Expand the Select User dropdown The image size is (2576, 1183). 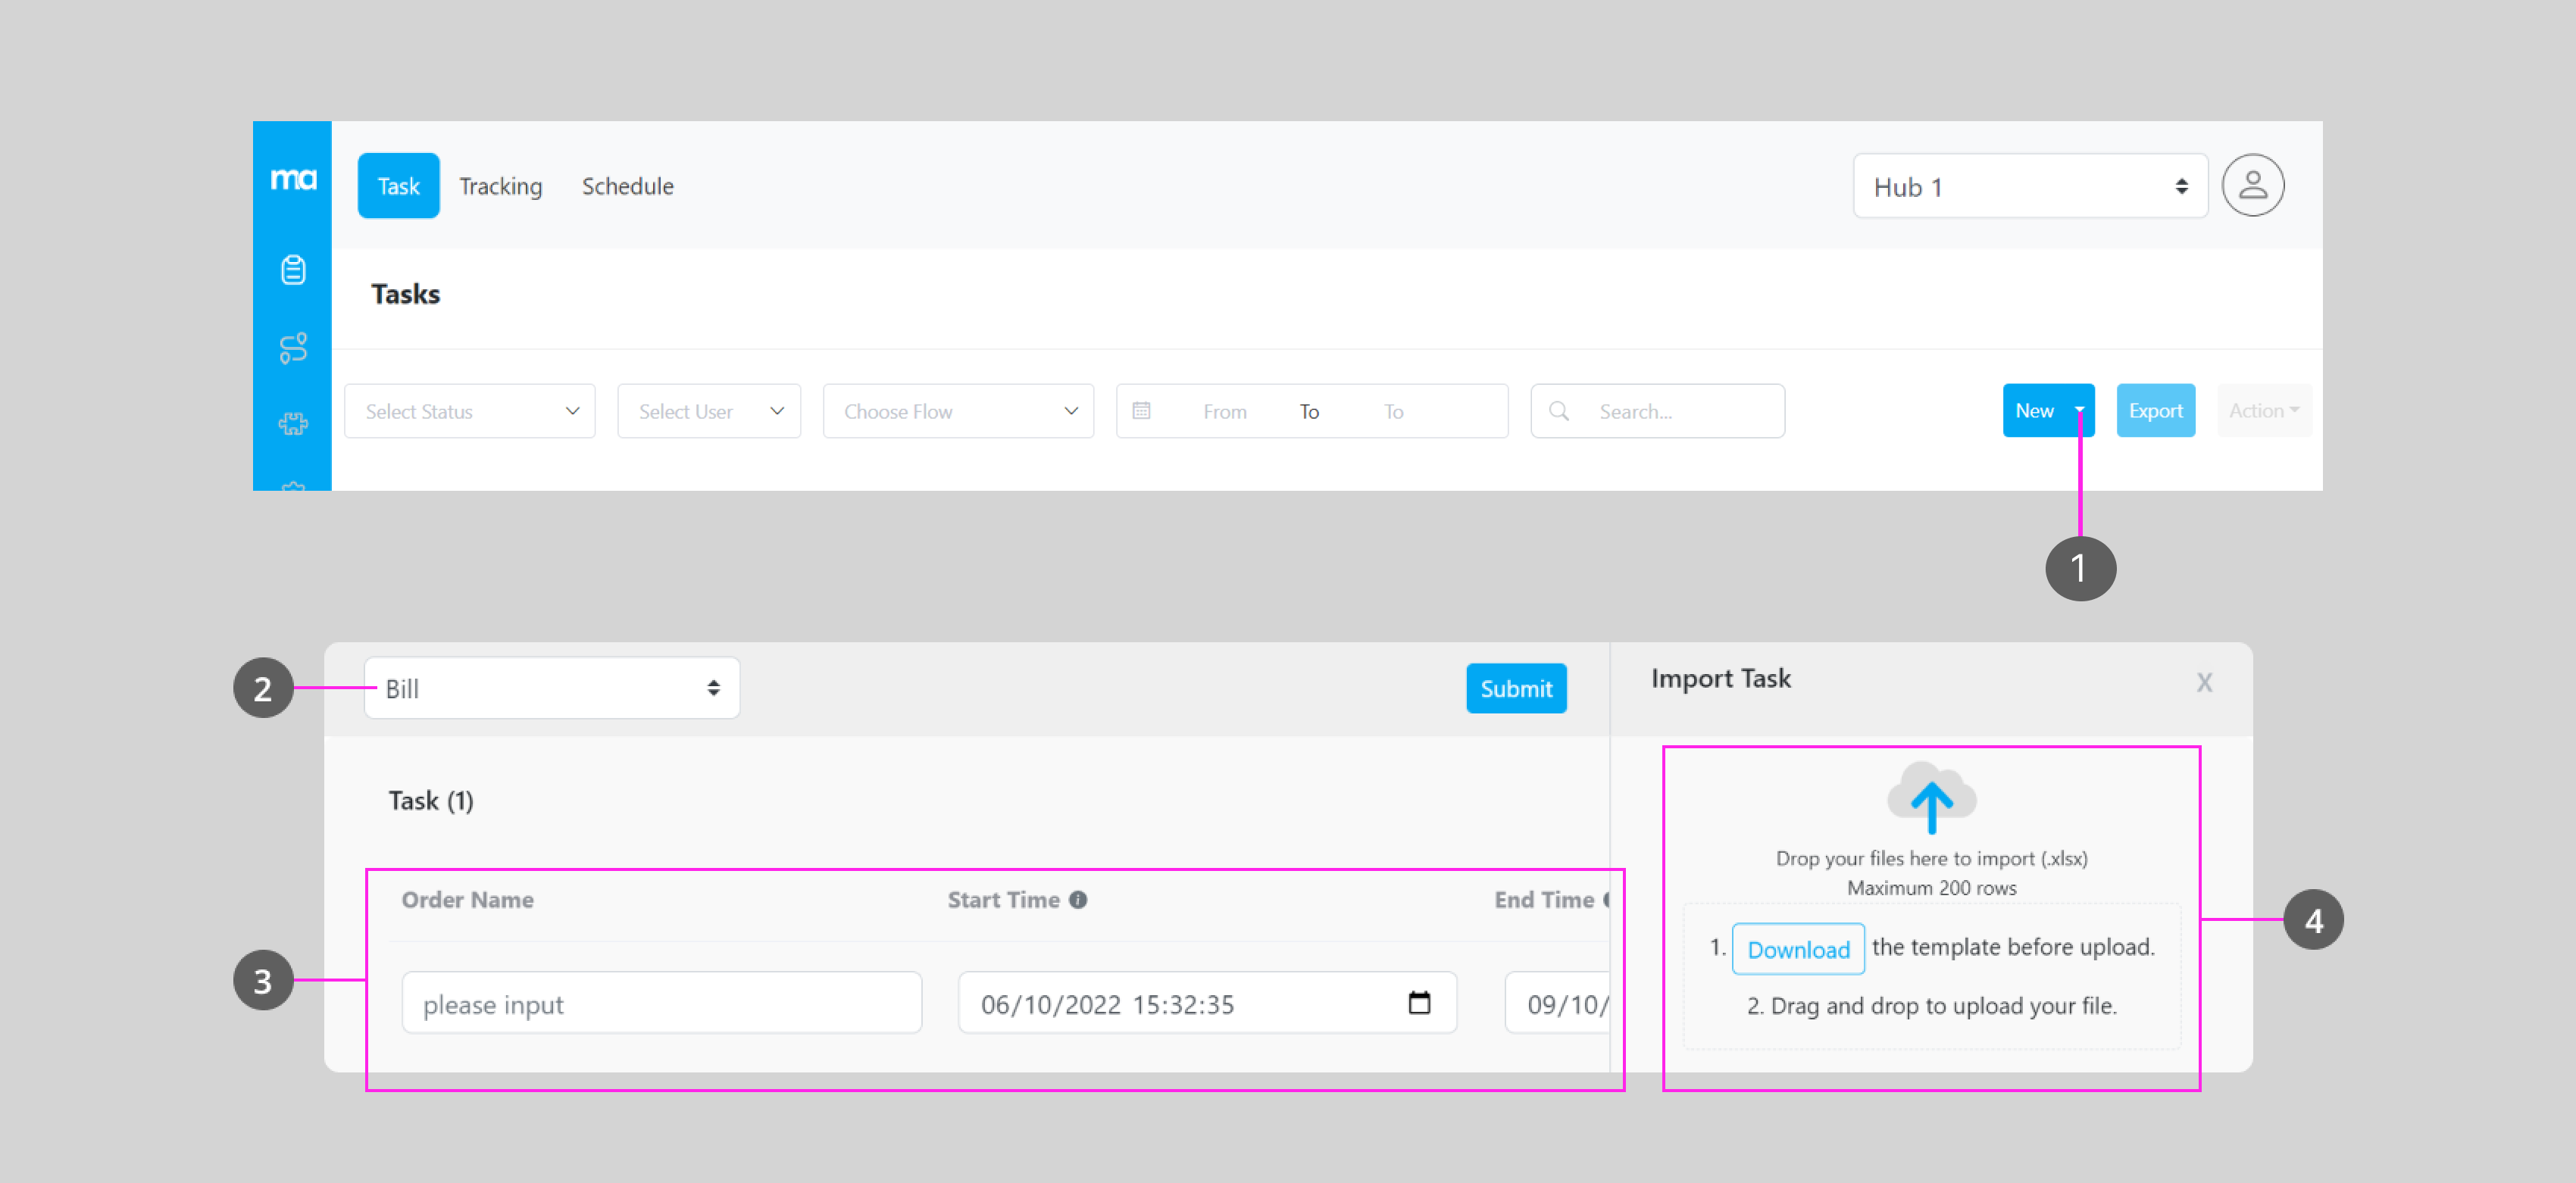click(x=709, y=411)
